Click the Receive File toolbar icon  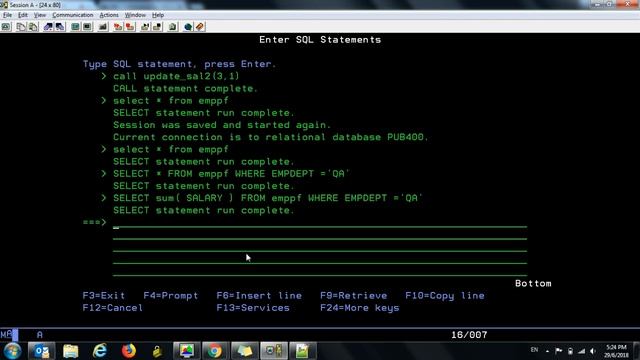(x=60, y=27)
